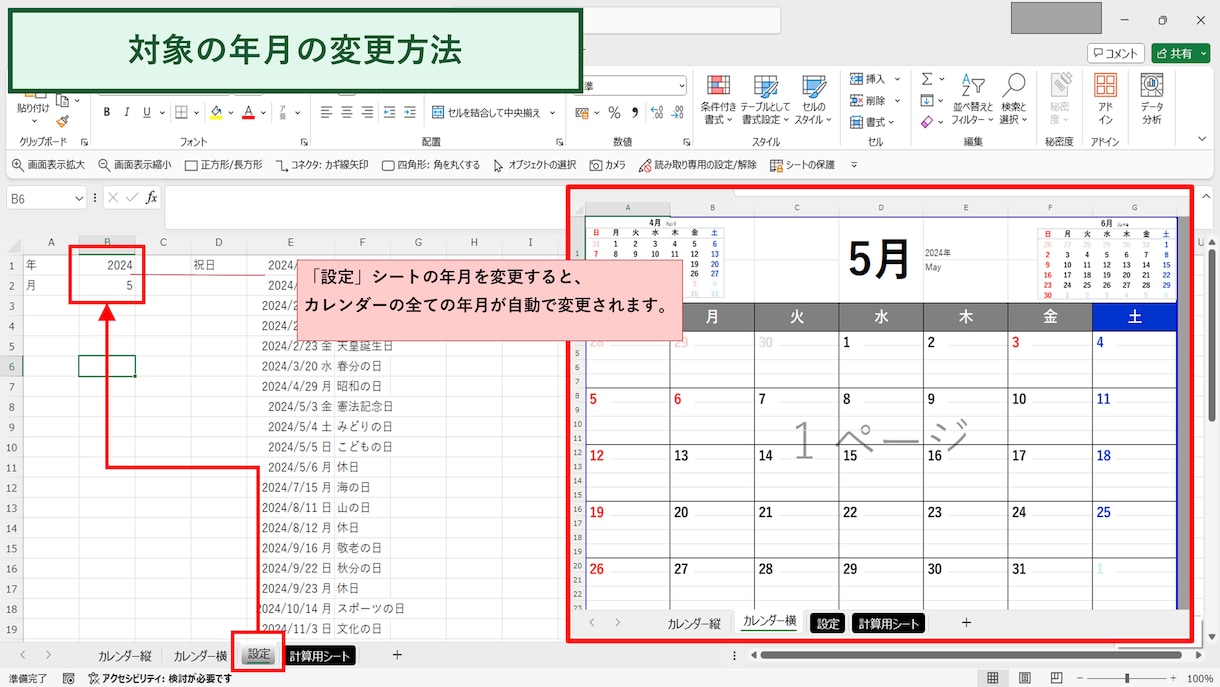Click the カメラ camera tool
This screenshot has height=687, width=1220.
pos(607,165)
